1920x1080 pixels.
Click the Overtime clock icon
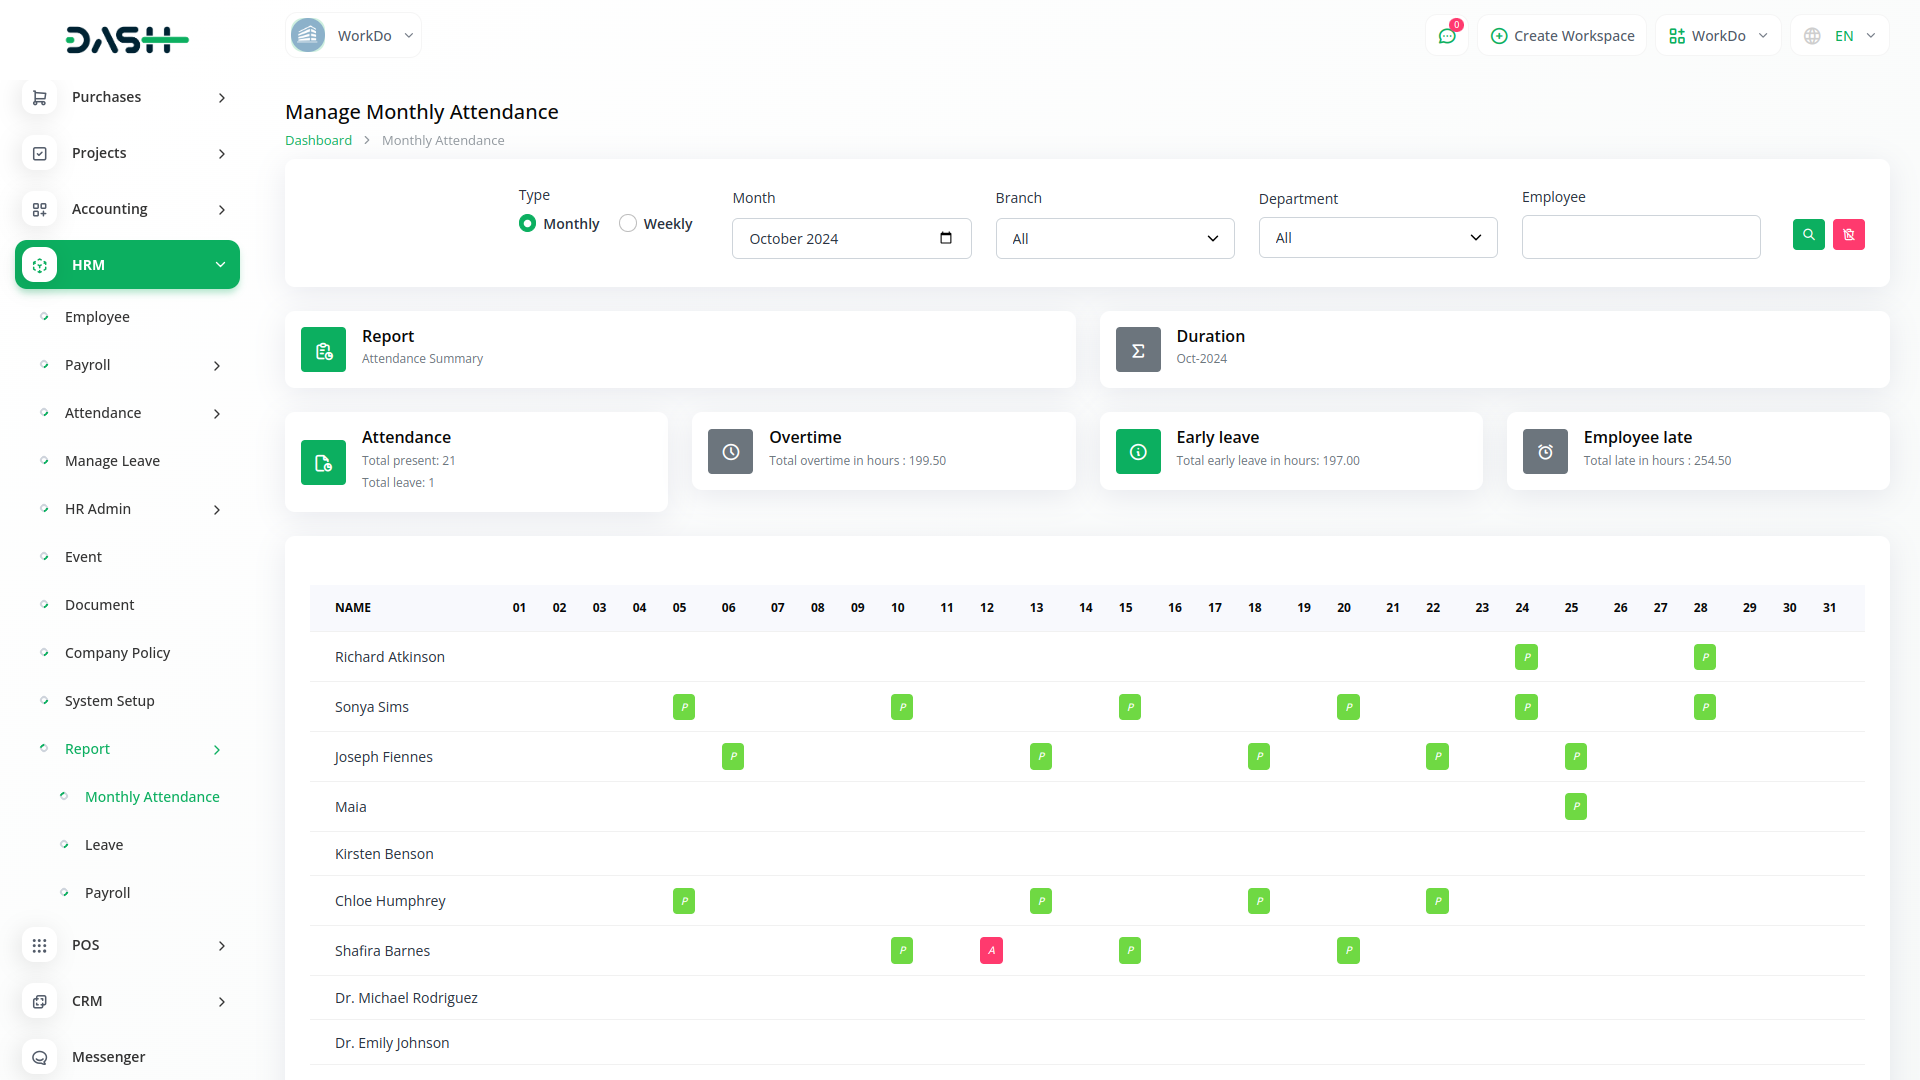(x=729, y=451)
